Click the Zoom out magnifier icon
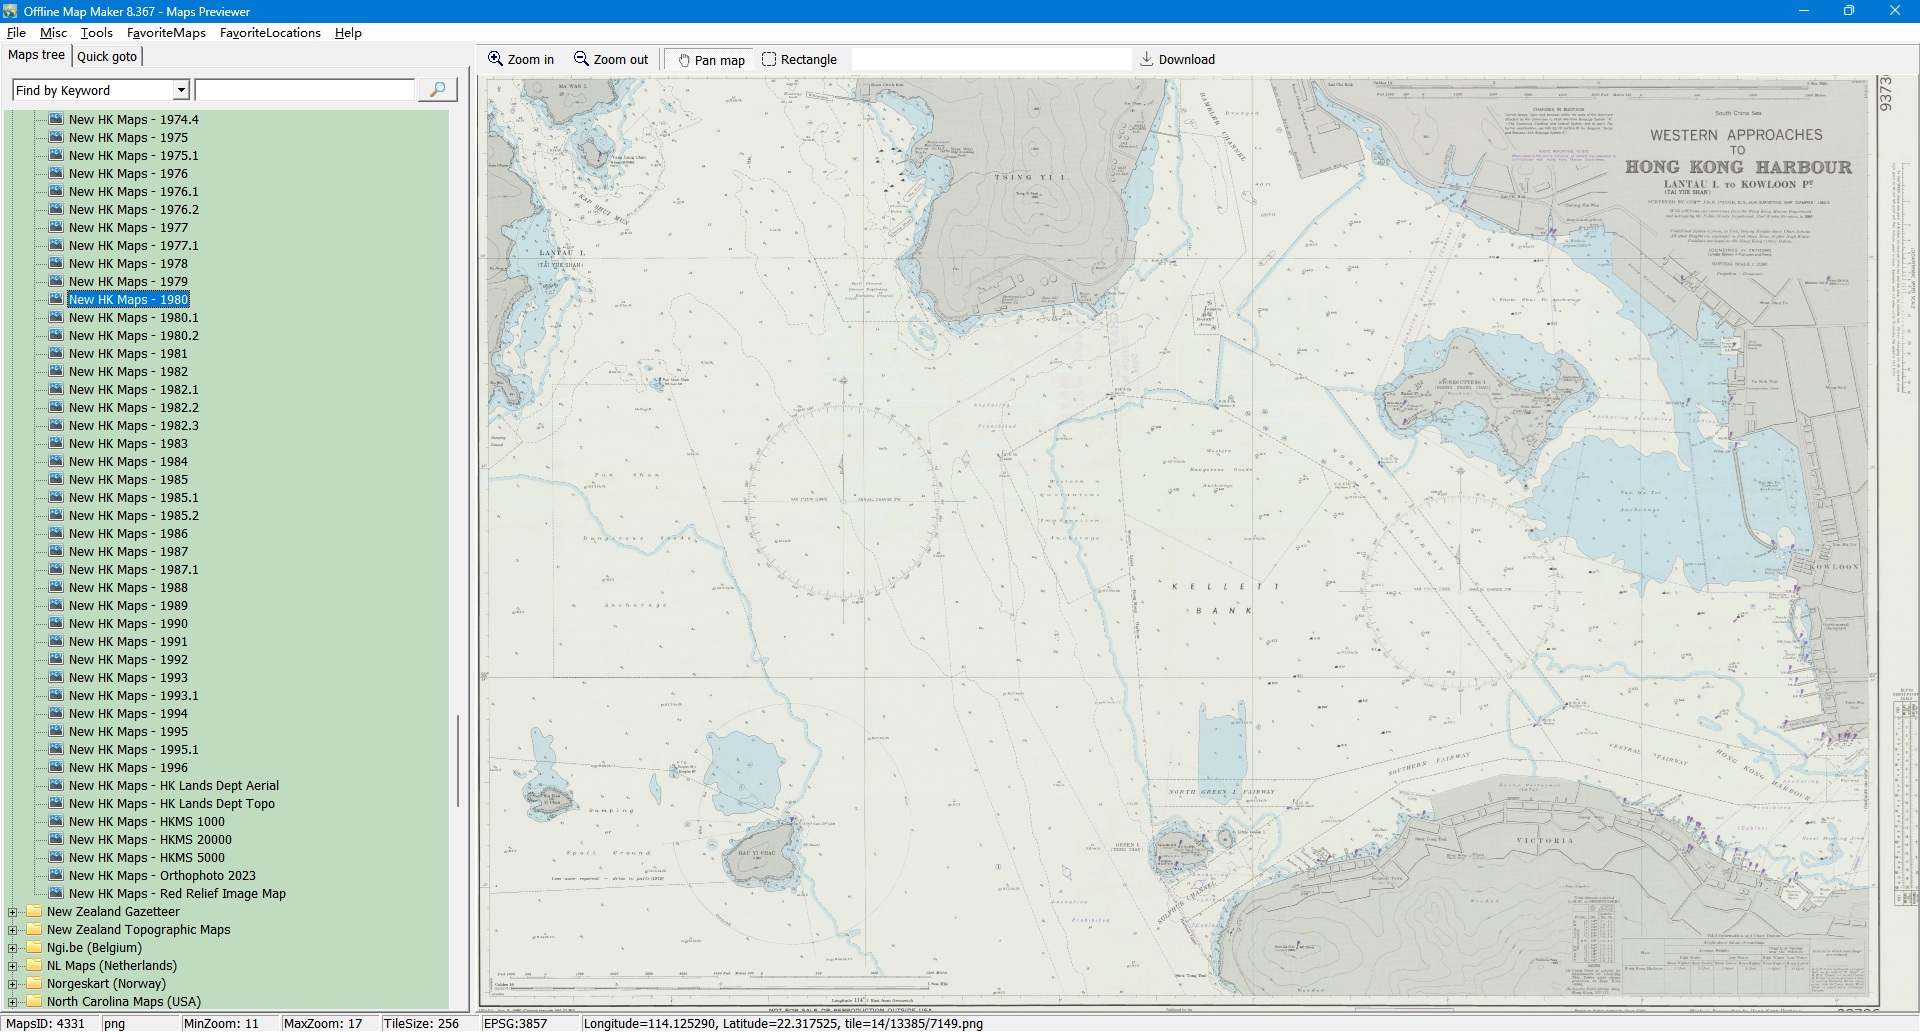 (581, 59)
